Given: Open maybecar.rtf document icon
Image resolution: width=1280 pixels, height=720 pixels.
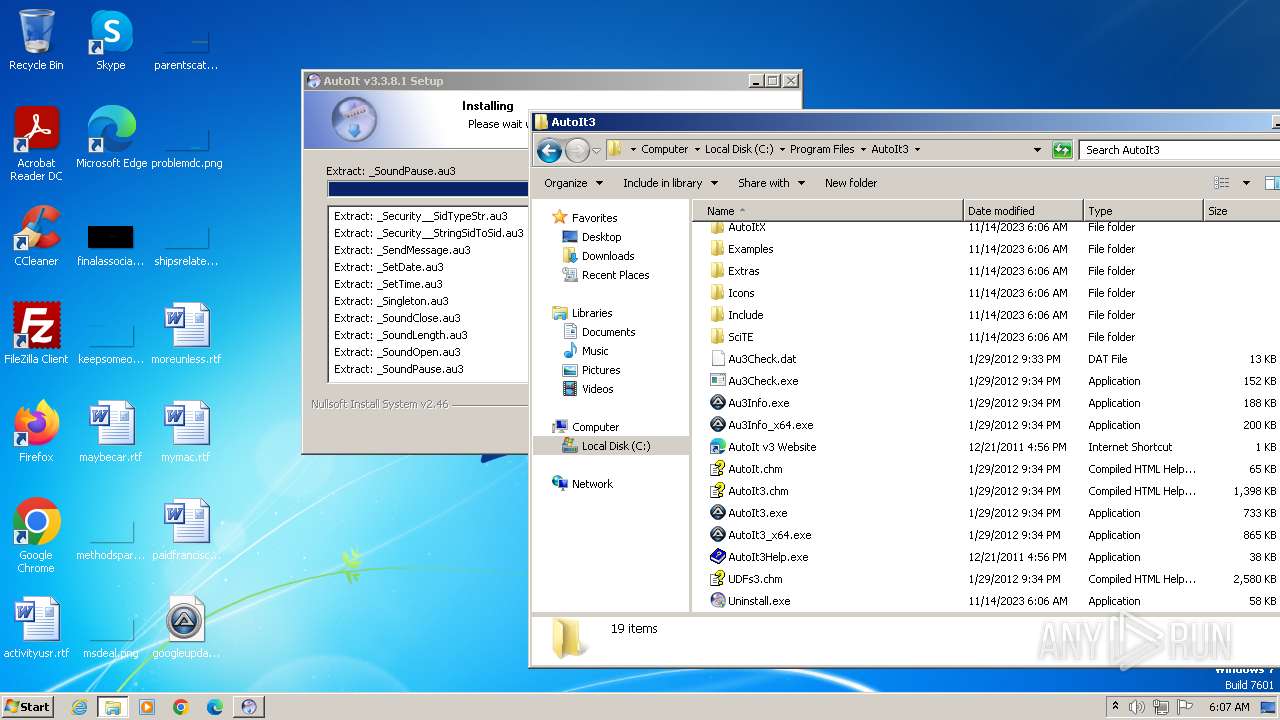Looking at the screenshot, I should click(x=111, y=431).
